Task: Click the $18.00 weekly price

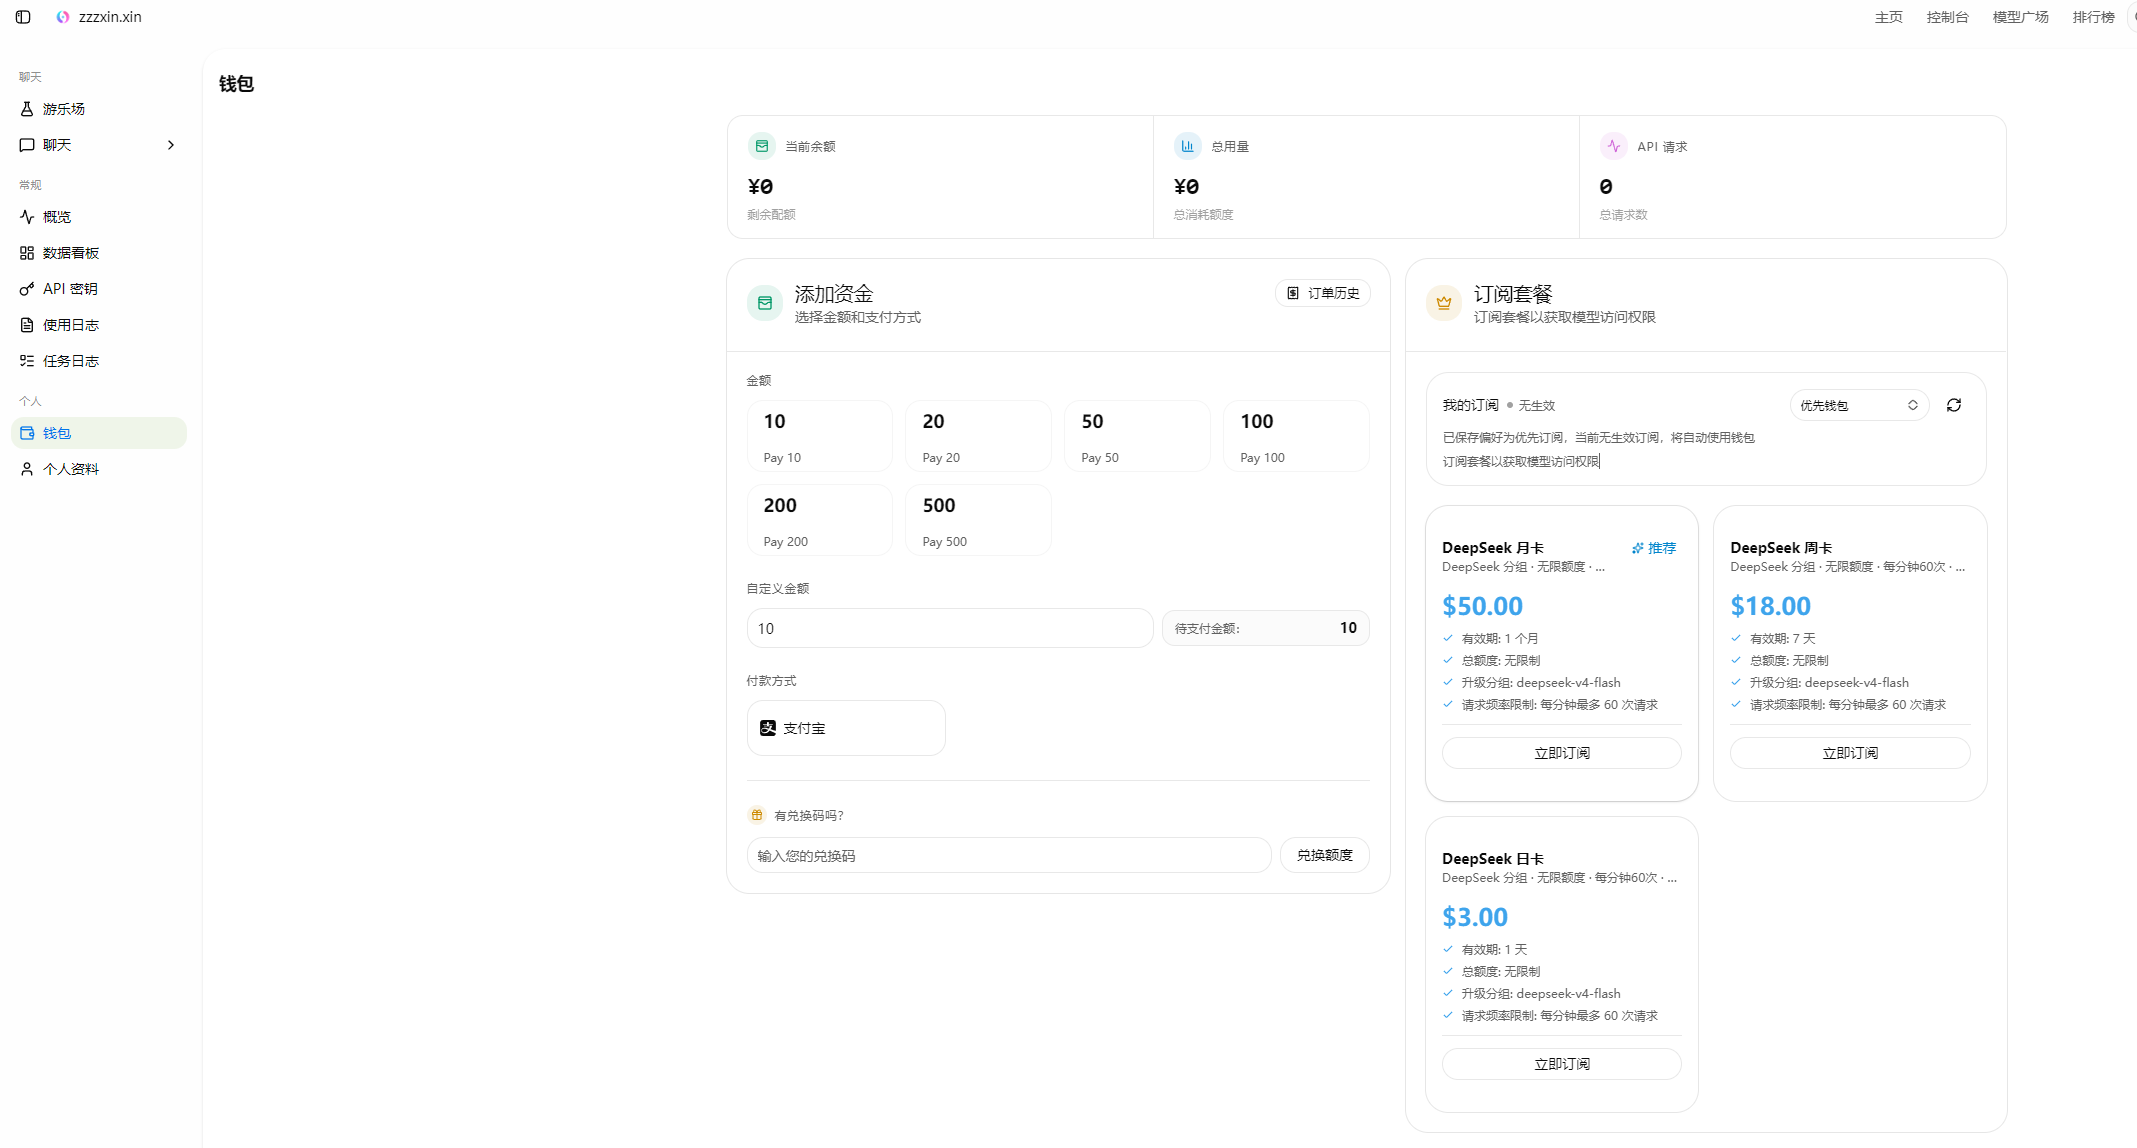Action: (x=1770, y=606)
